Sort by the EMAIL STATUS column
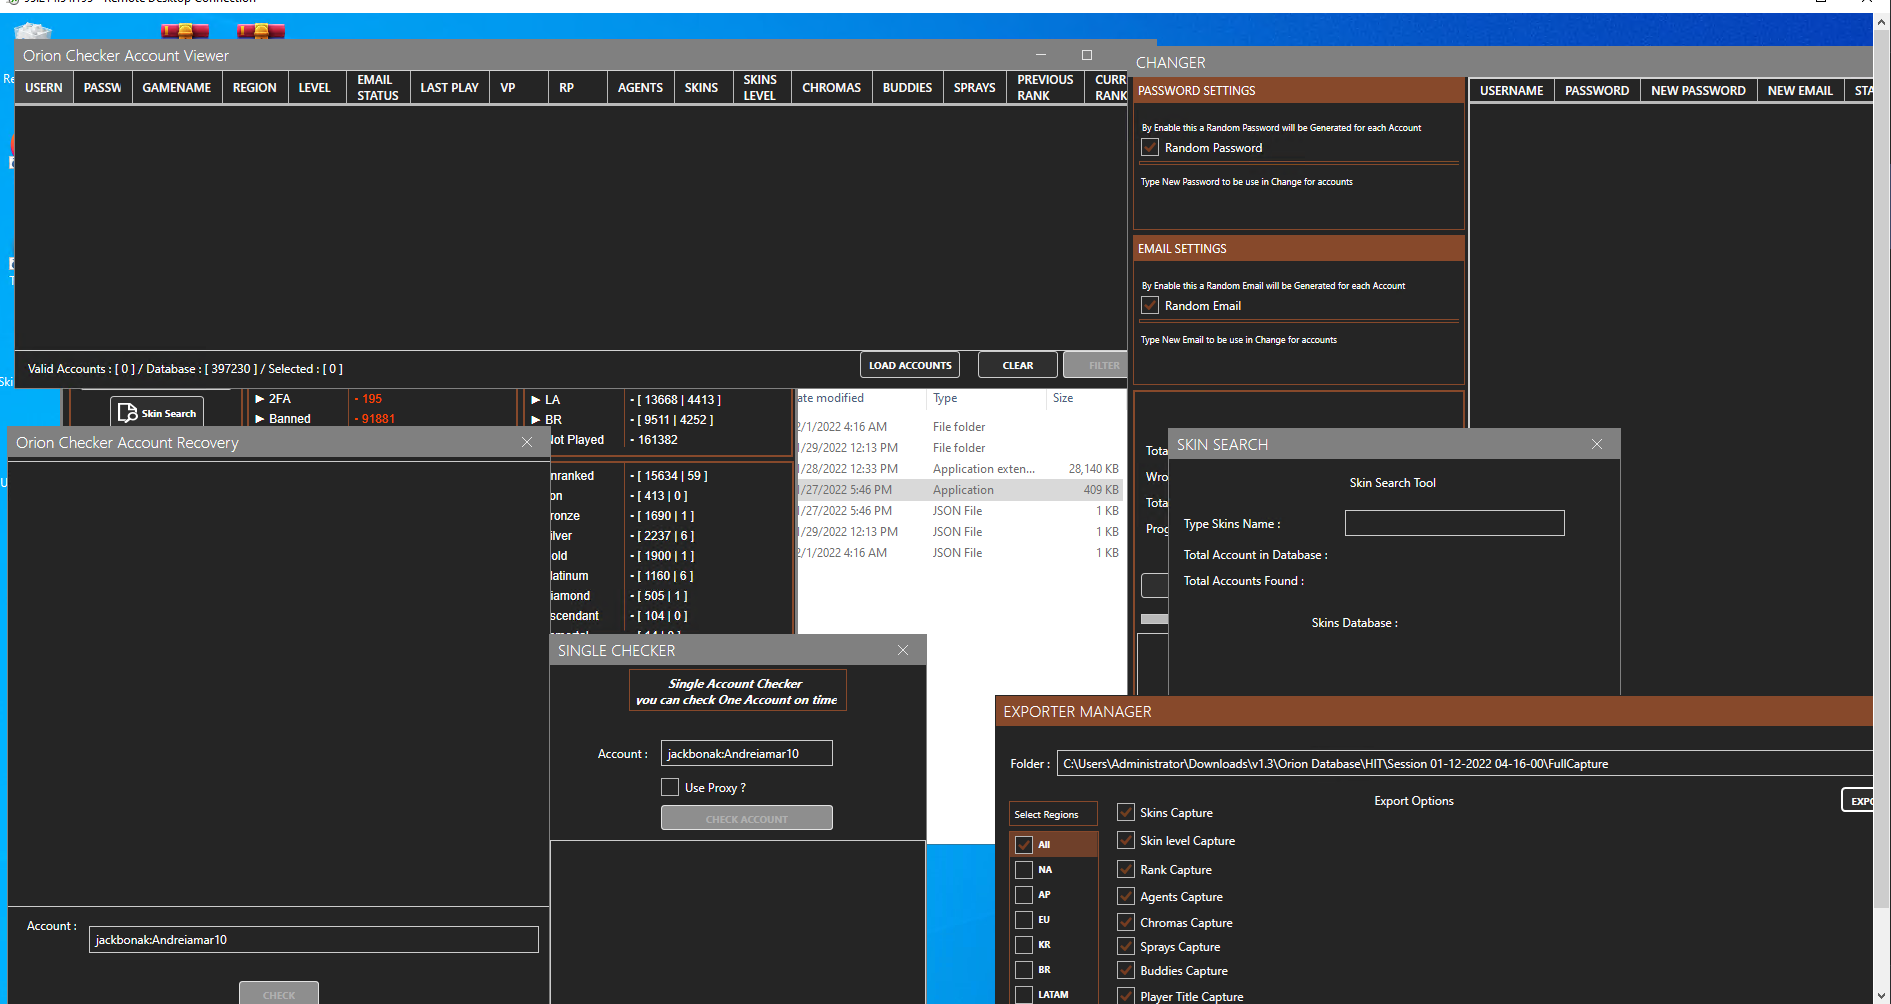1891x1004 pixels. (377, 87)
